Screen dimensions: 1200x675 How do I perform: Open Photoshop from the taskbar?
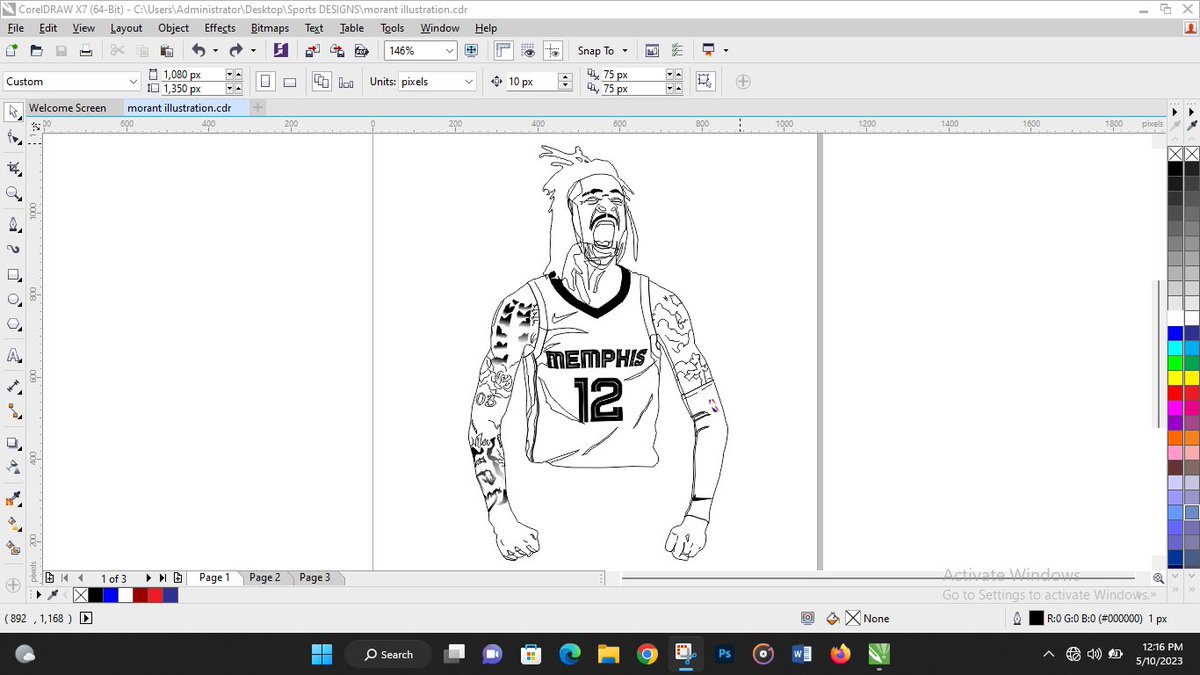[x=725, y=654]
